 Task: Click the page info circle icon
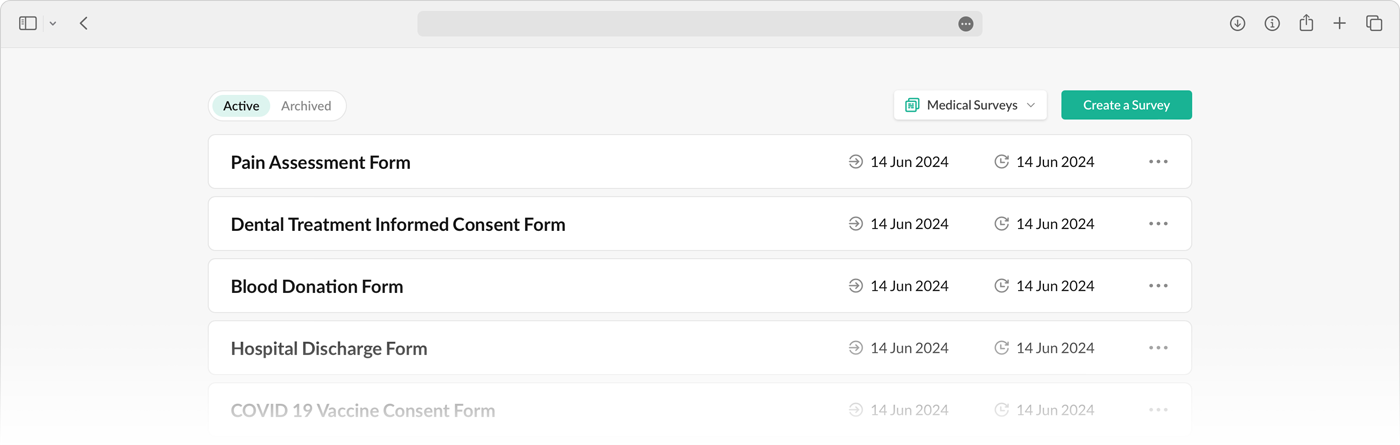click(1272, 23)
